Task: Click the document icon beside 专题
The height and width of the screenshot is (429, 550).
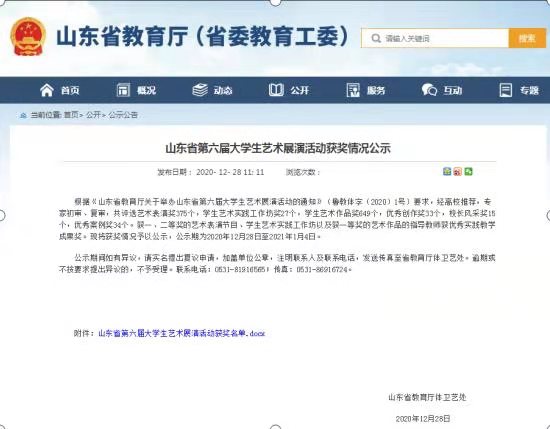Action: pos(506,90)
